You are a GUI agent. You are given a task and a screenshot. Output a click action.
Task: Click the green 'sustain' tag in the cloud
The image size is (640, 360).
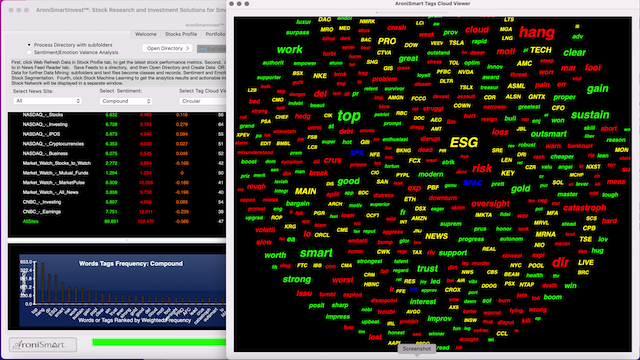pyautogui.click(x=590, y=115)
